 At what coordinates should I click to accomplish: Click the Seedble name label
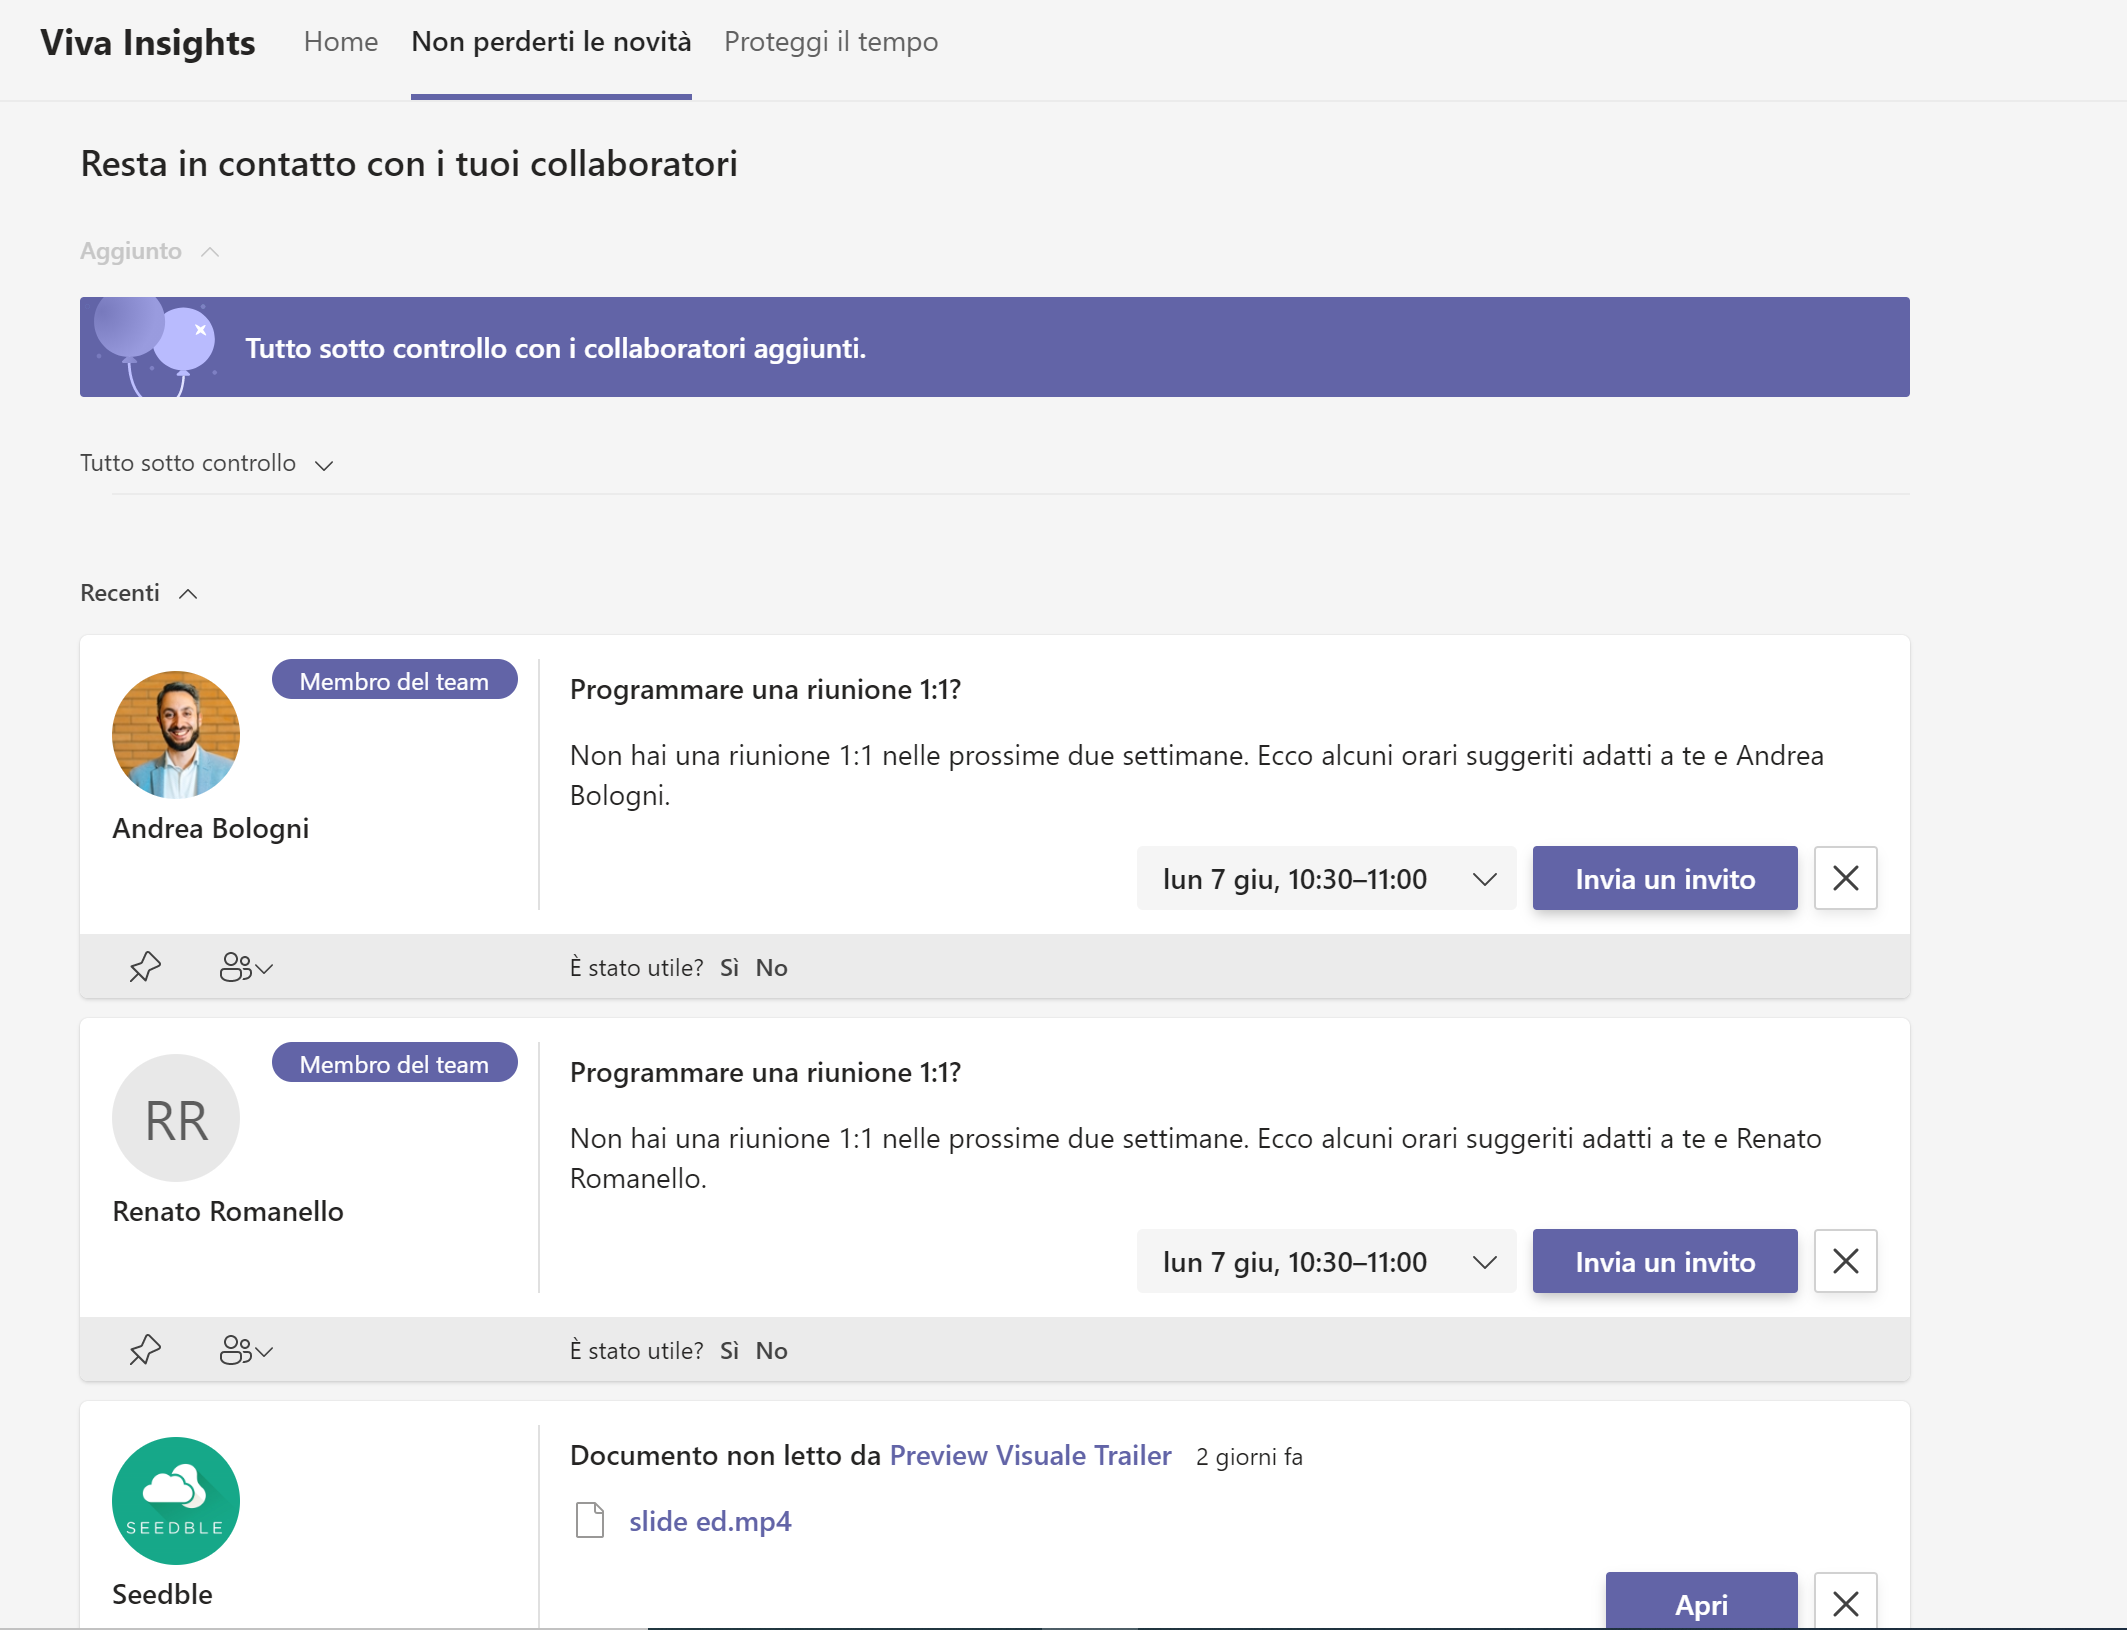click(162, 1594)
